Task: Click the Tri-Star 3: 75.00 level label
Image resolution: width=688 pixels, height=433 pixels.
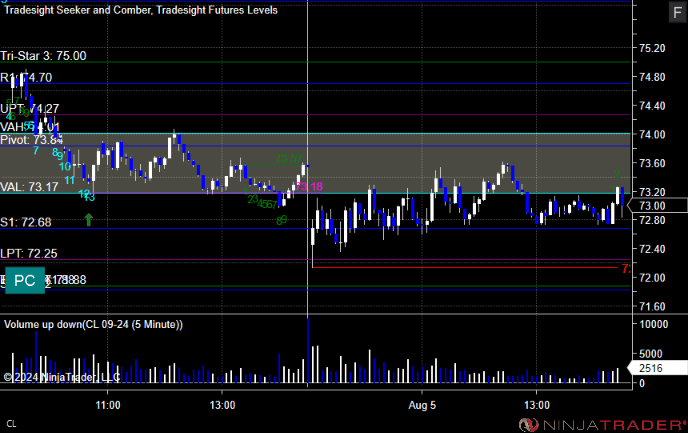Action: (43, 56)
